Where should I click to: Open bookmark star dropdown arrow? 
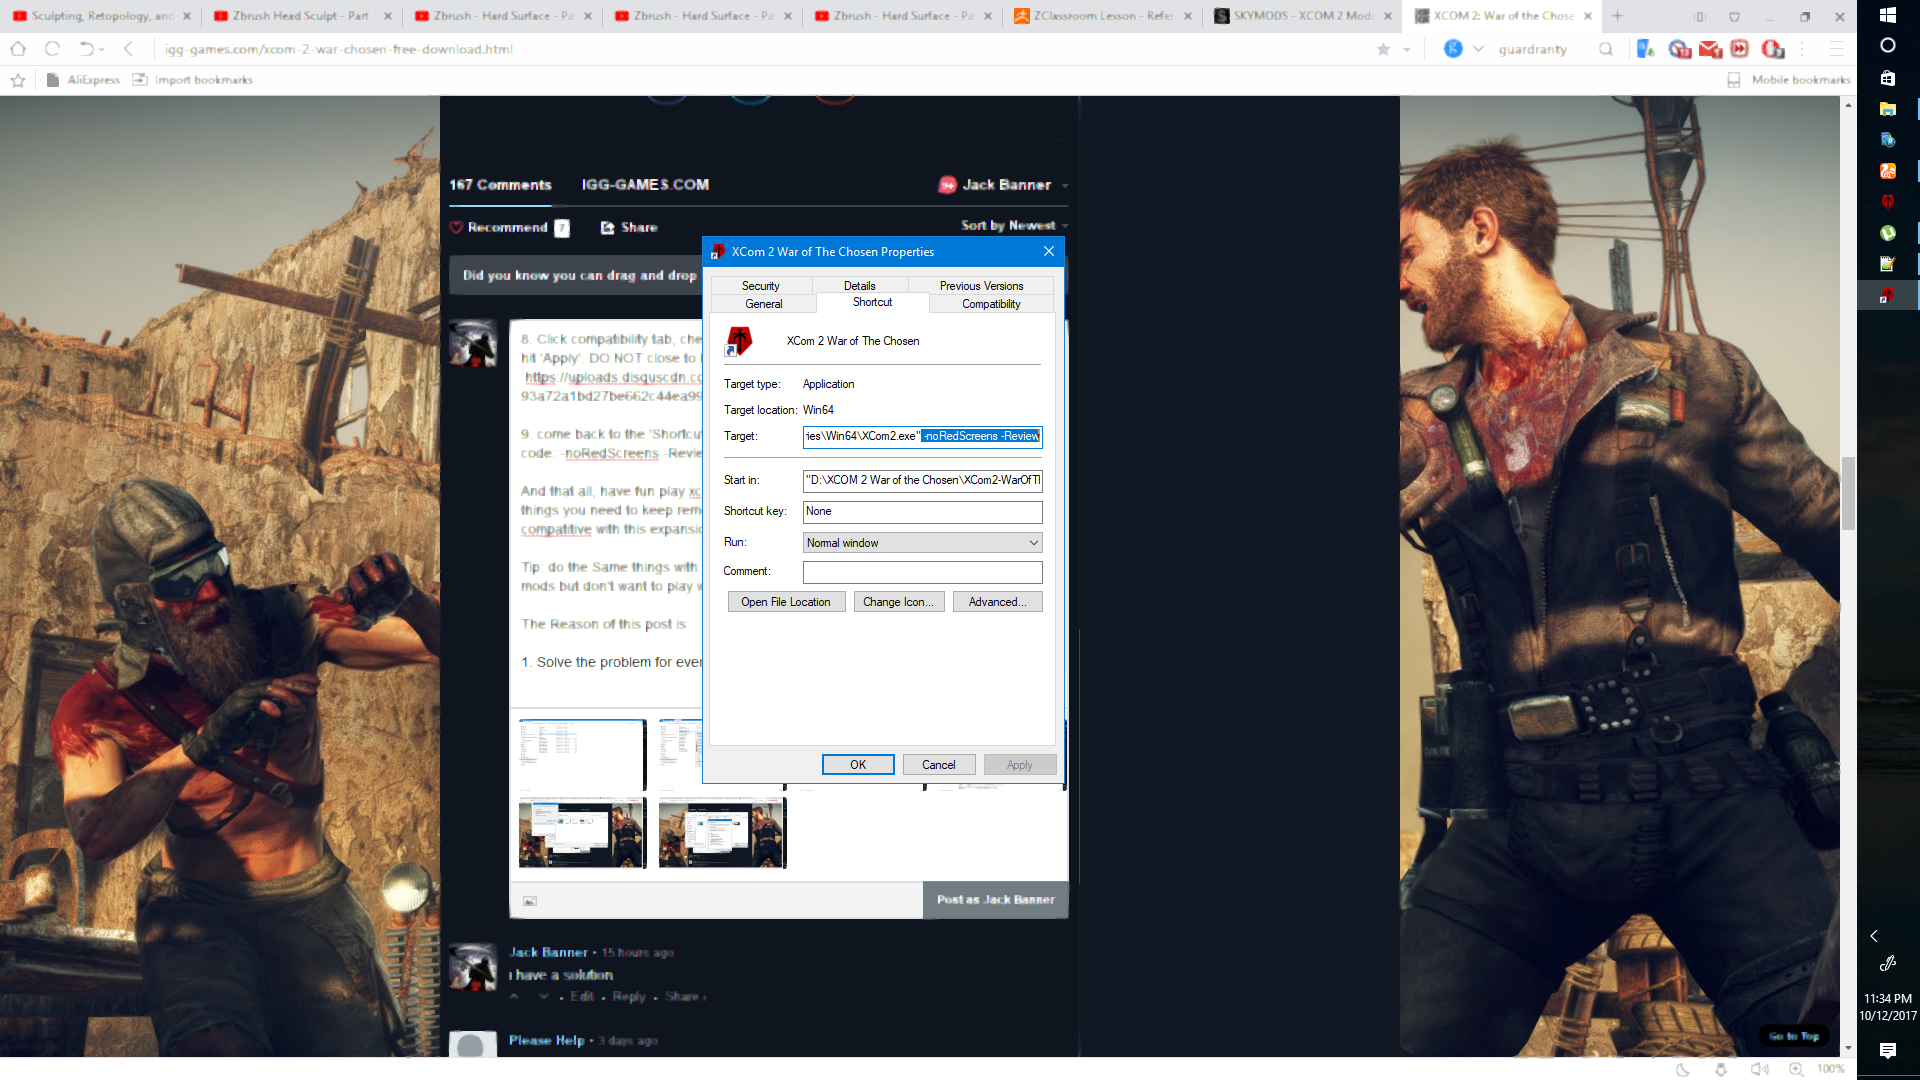point(1407,49)
